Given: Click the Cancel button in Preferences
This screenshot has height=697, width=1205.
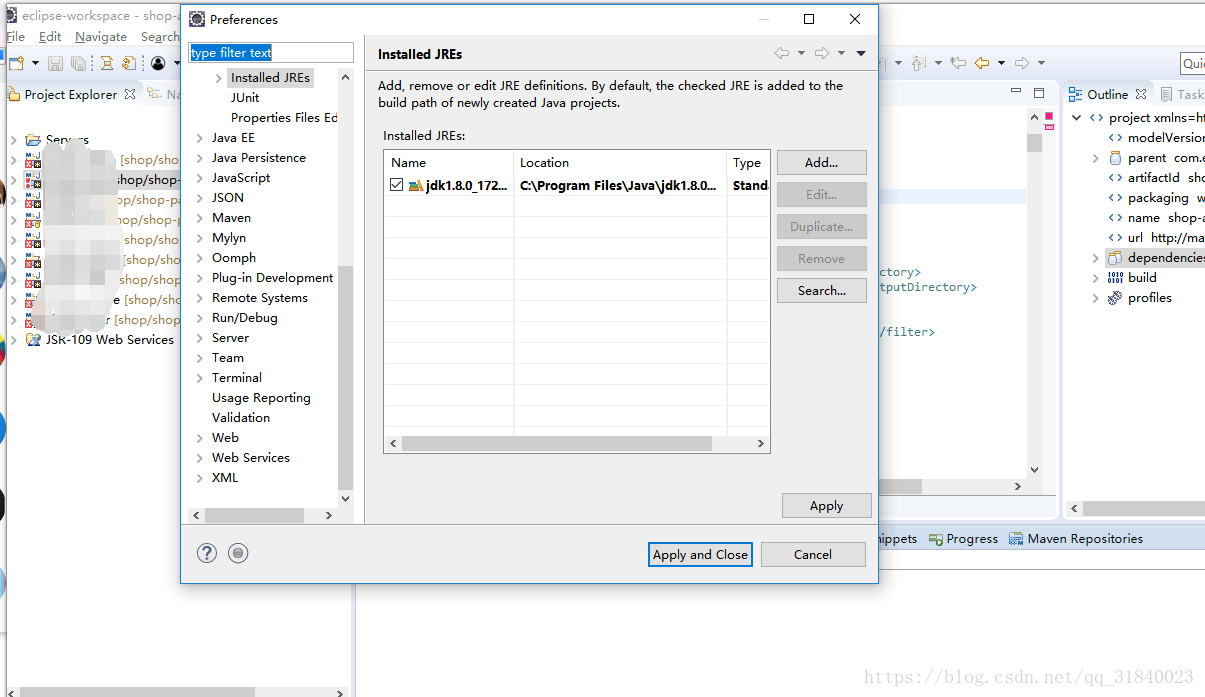Looking at the screenshot, I should (x=812, y=554).
